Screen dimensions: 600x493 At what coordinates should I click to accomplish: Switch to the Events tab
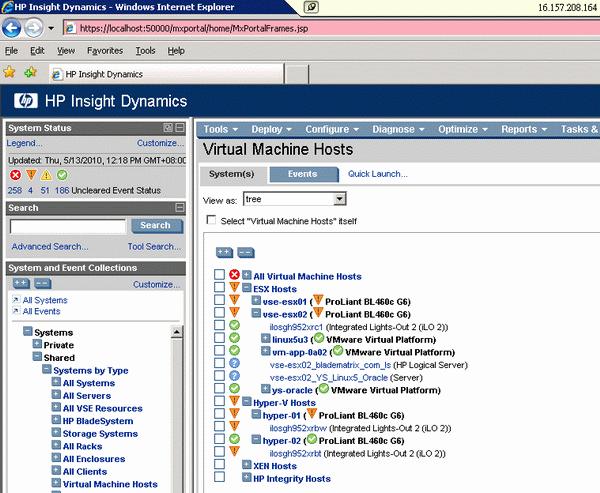click(x=303, y=174)
